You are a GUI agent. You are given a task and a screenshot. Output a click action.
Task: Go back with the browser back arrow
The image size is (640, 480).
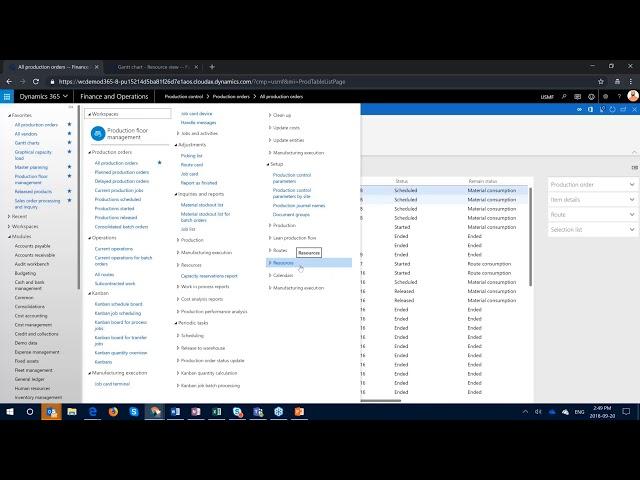(x=9, y=82)
